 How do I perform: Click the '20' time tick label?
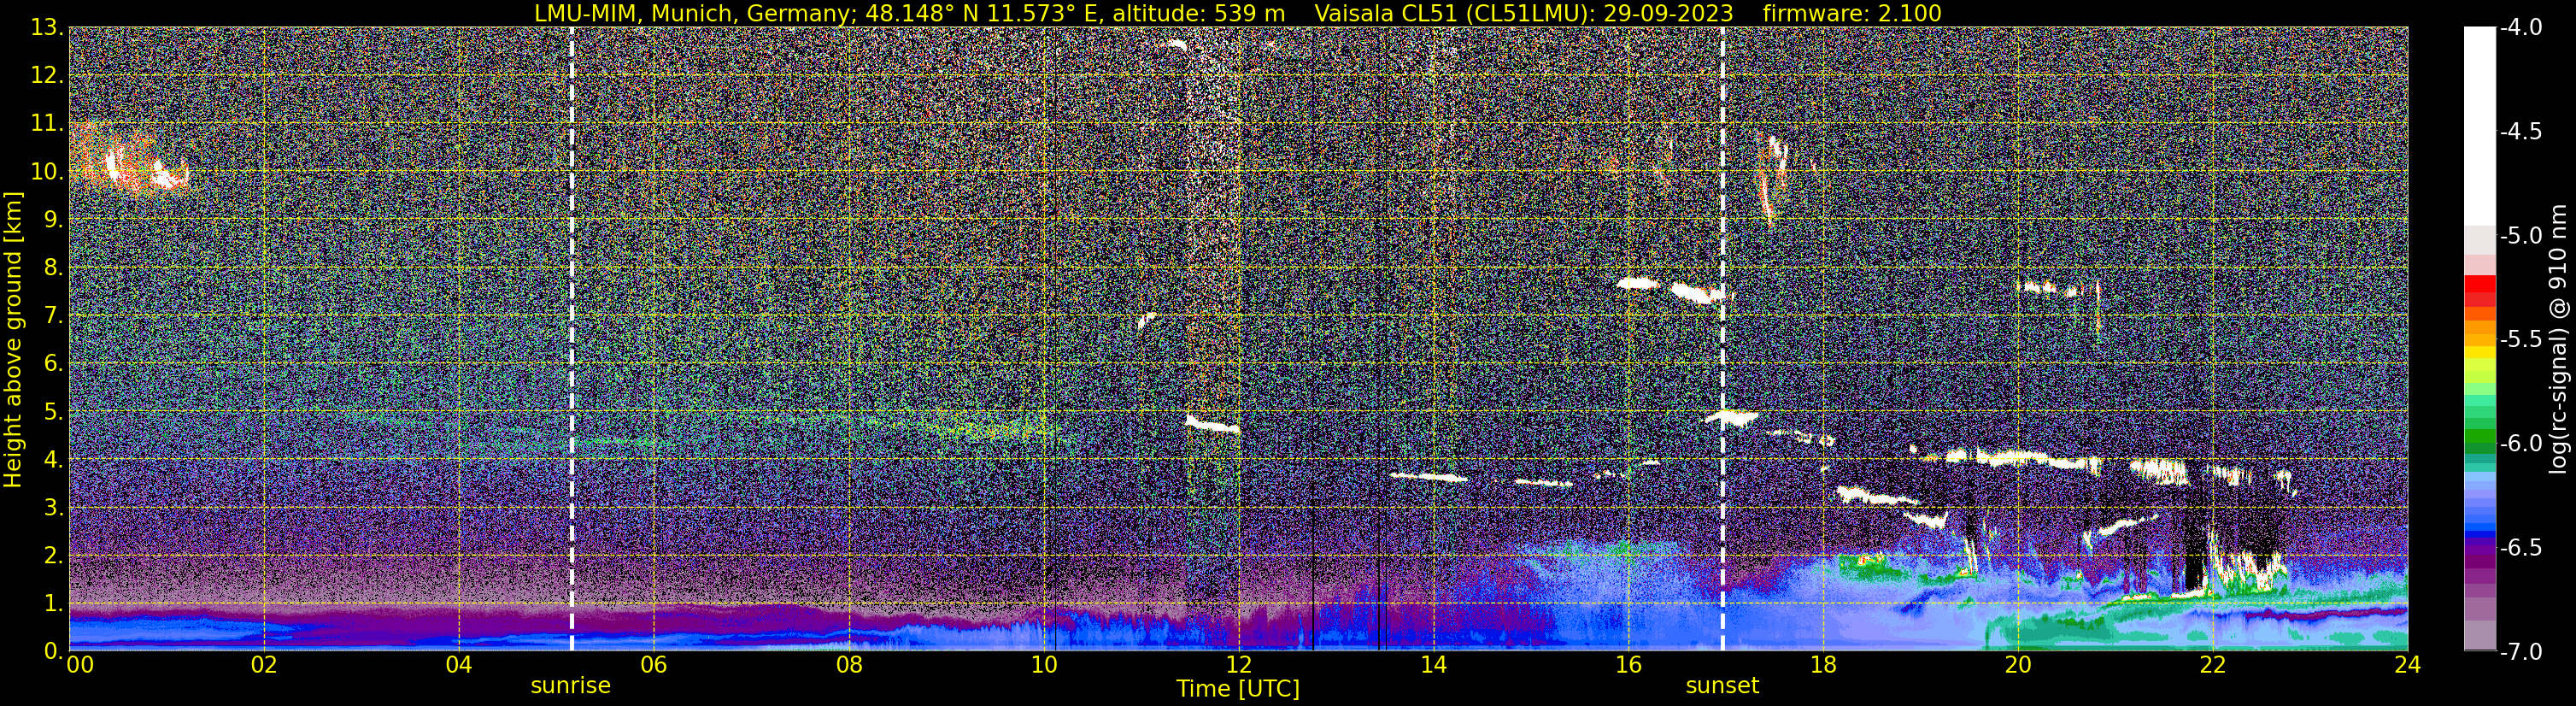point(2018,665)
